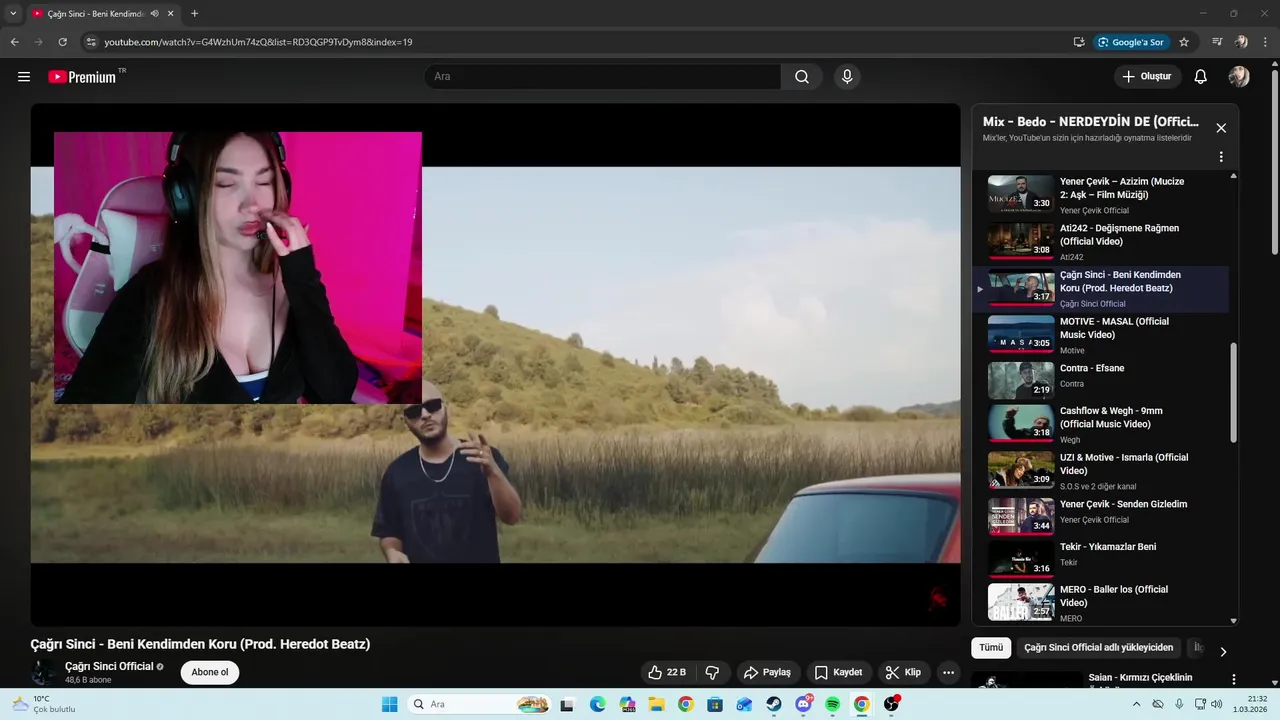Play Ati242 - Değişmene Rağmen from the mix

point(1101,241)
